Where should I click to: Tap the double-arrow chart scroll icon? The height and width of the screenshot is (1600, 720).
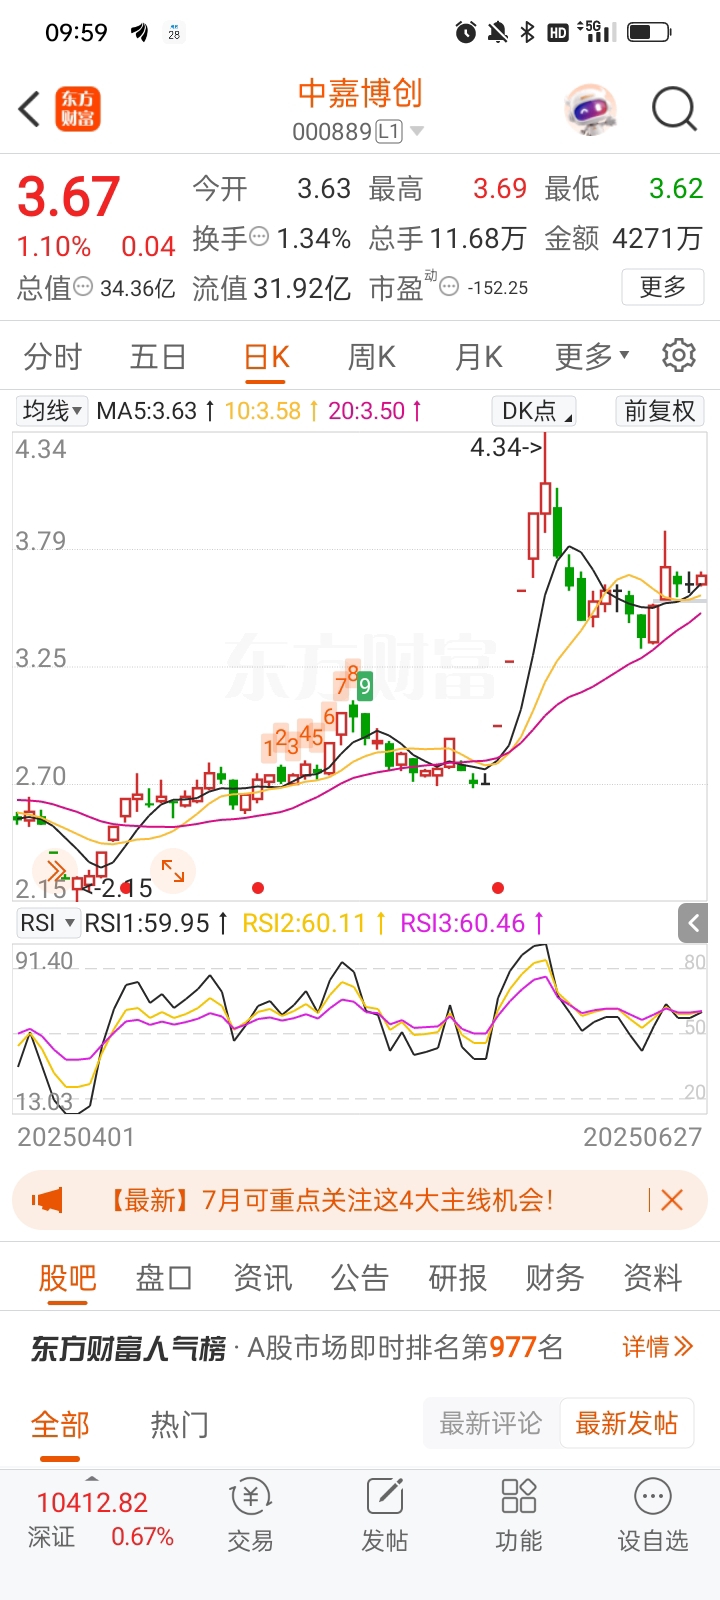pos(55,869)
